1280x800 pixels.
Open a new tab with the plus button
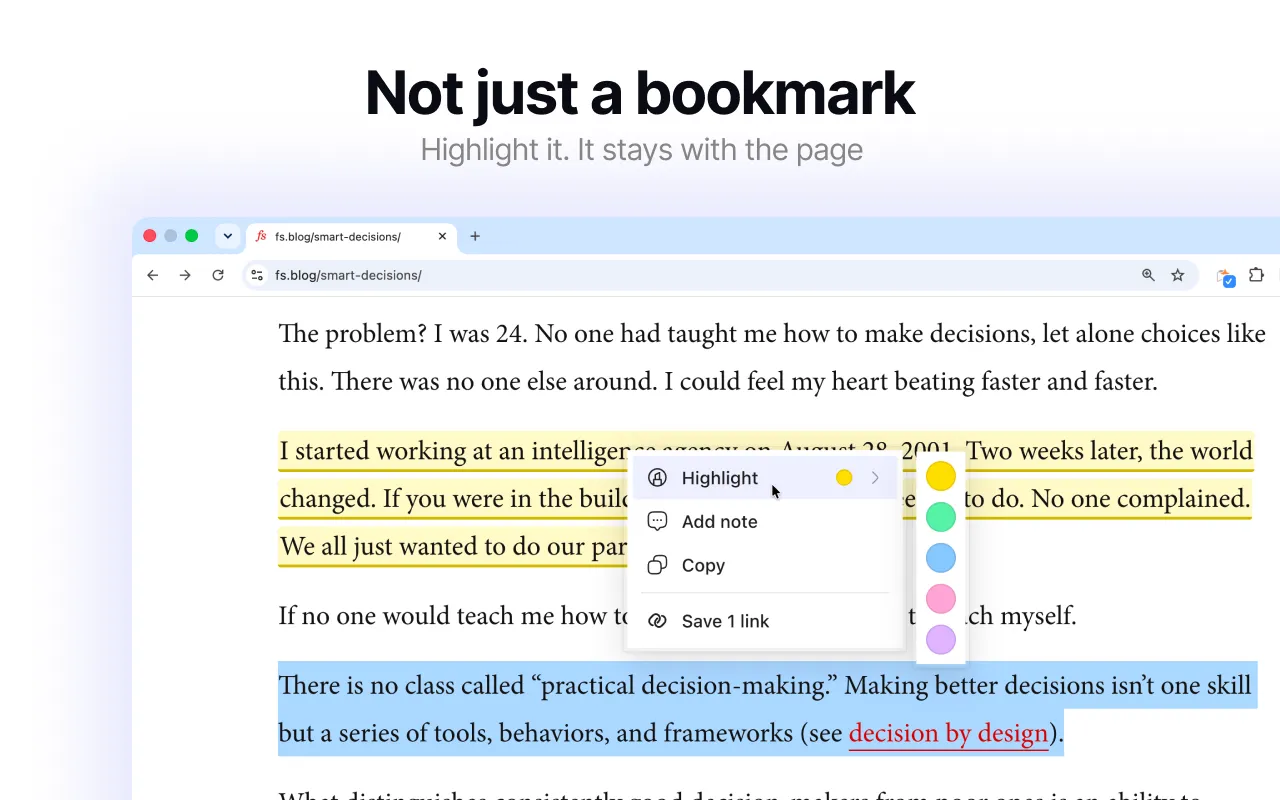click(475, 236)
